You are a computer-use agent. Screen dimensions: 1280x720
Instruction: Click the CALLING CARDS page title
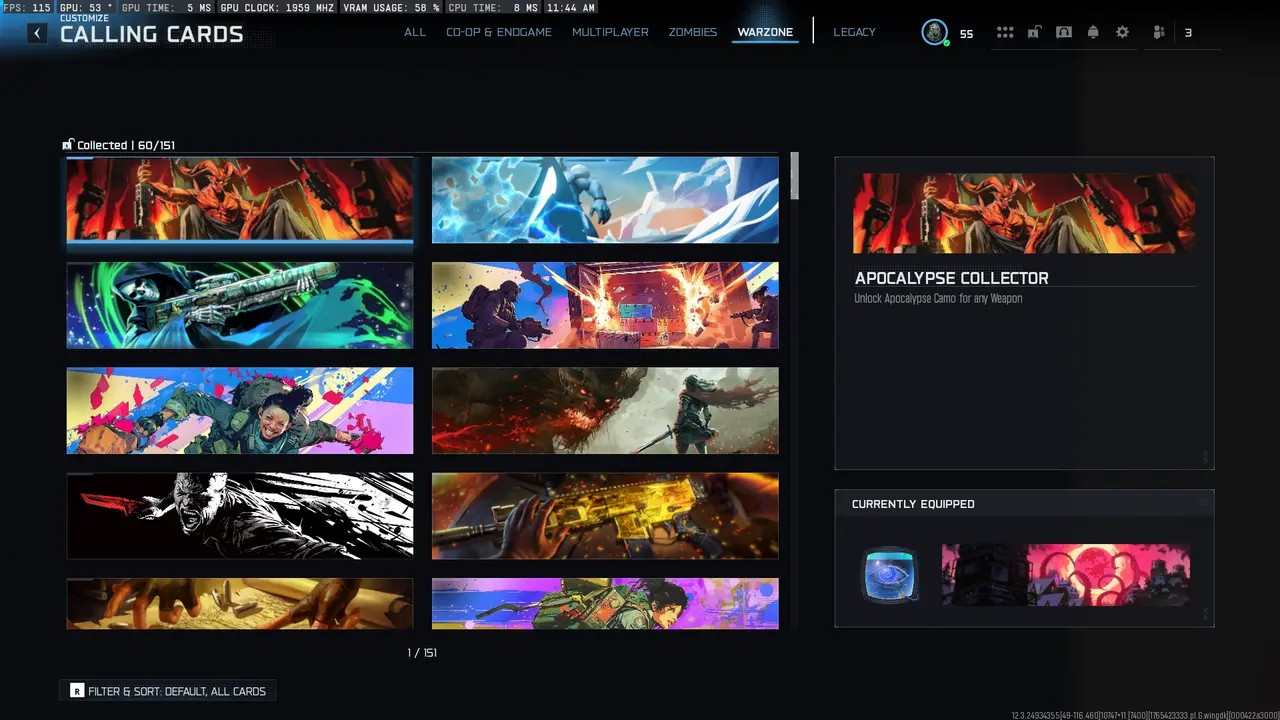point(152,34)
